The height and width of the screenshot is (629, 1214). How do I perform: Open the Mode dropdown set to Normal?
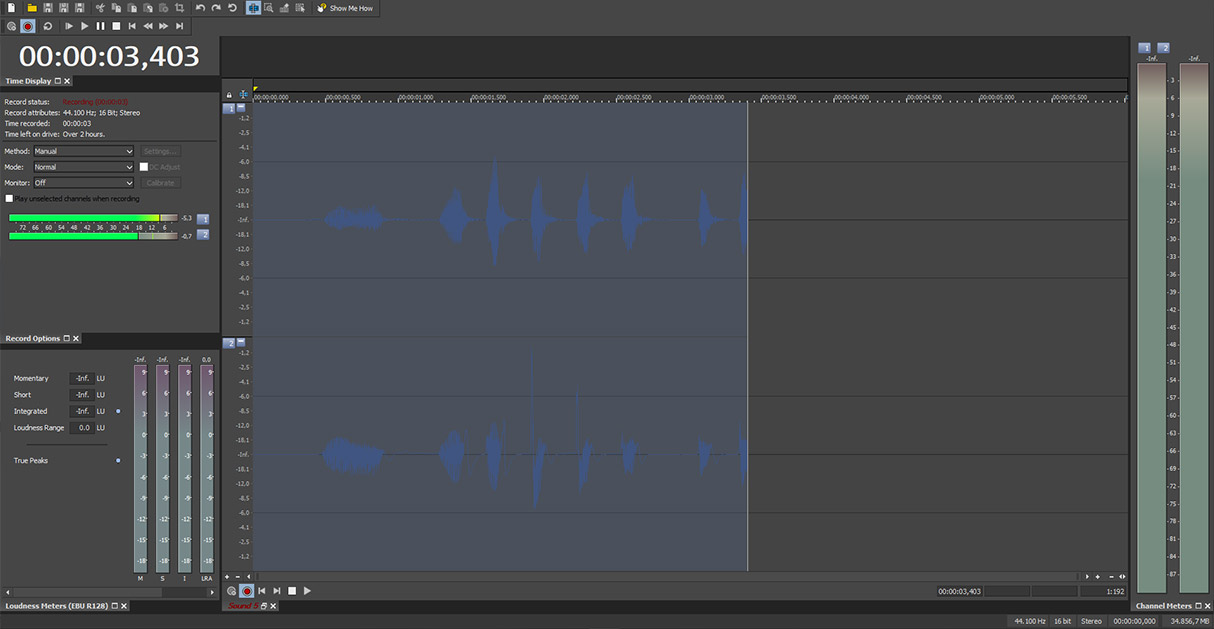click(x=83, y=167)
